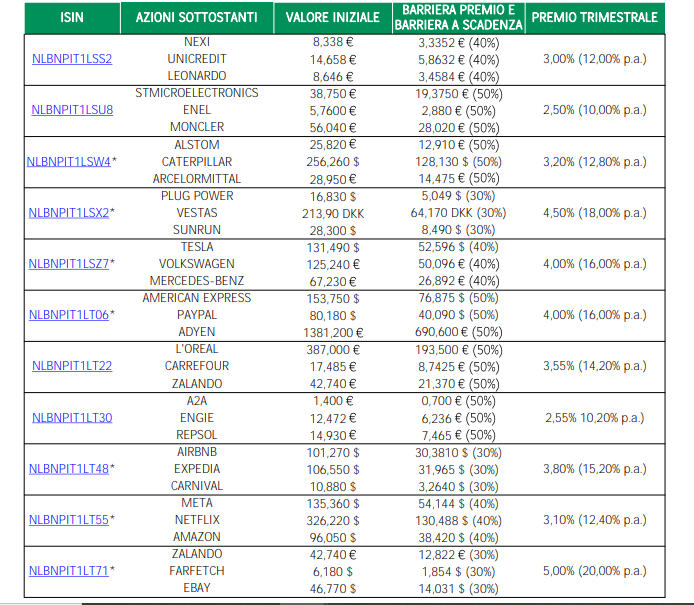
Task: Select the VESTAS stock cell
Action: click(x=197, y=213)
